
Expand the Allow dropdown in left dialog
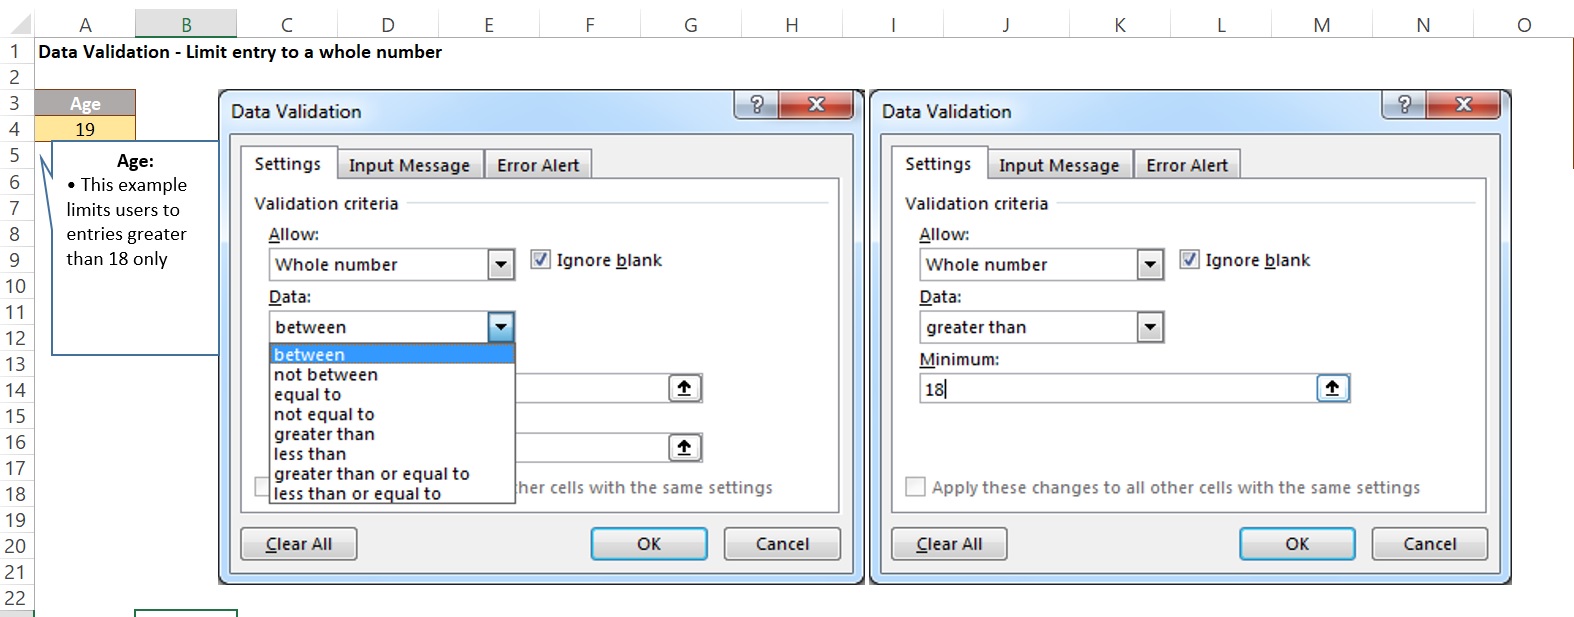(x=501, y=265)
